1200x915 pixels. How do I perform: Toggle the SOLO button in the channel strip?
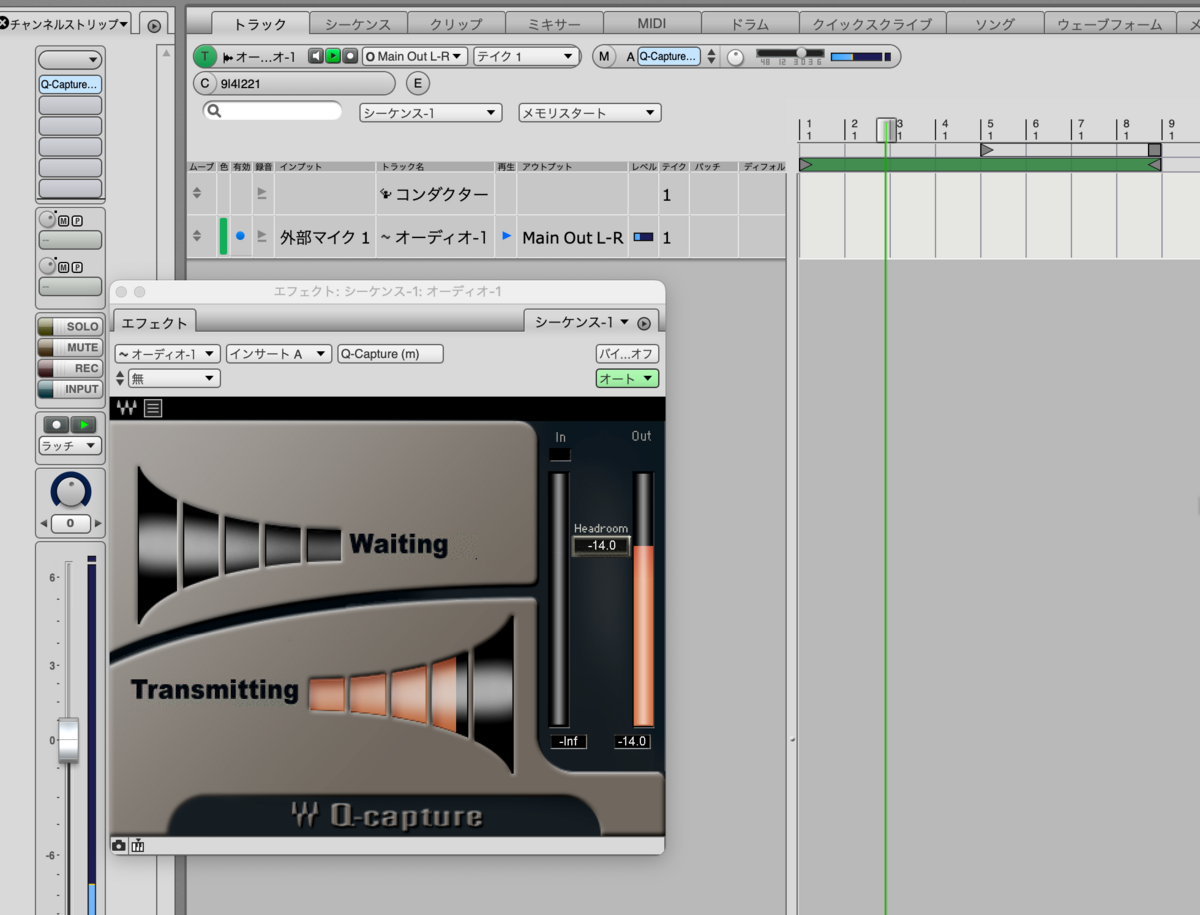[x=70, y=327]
